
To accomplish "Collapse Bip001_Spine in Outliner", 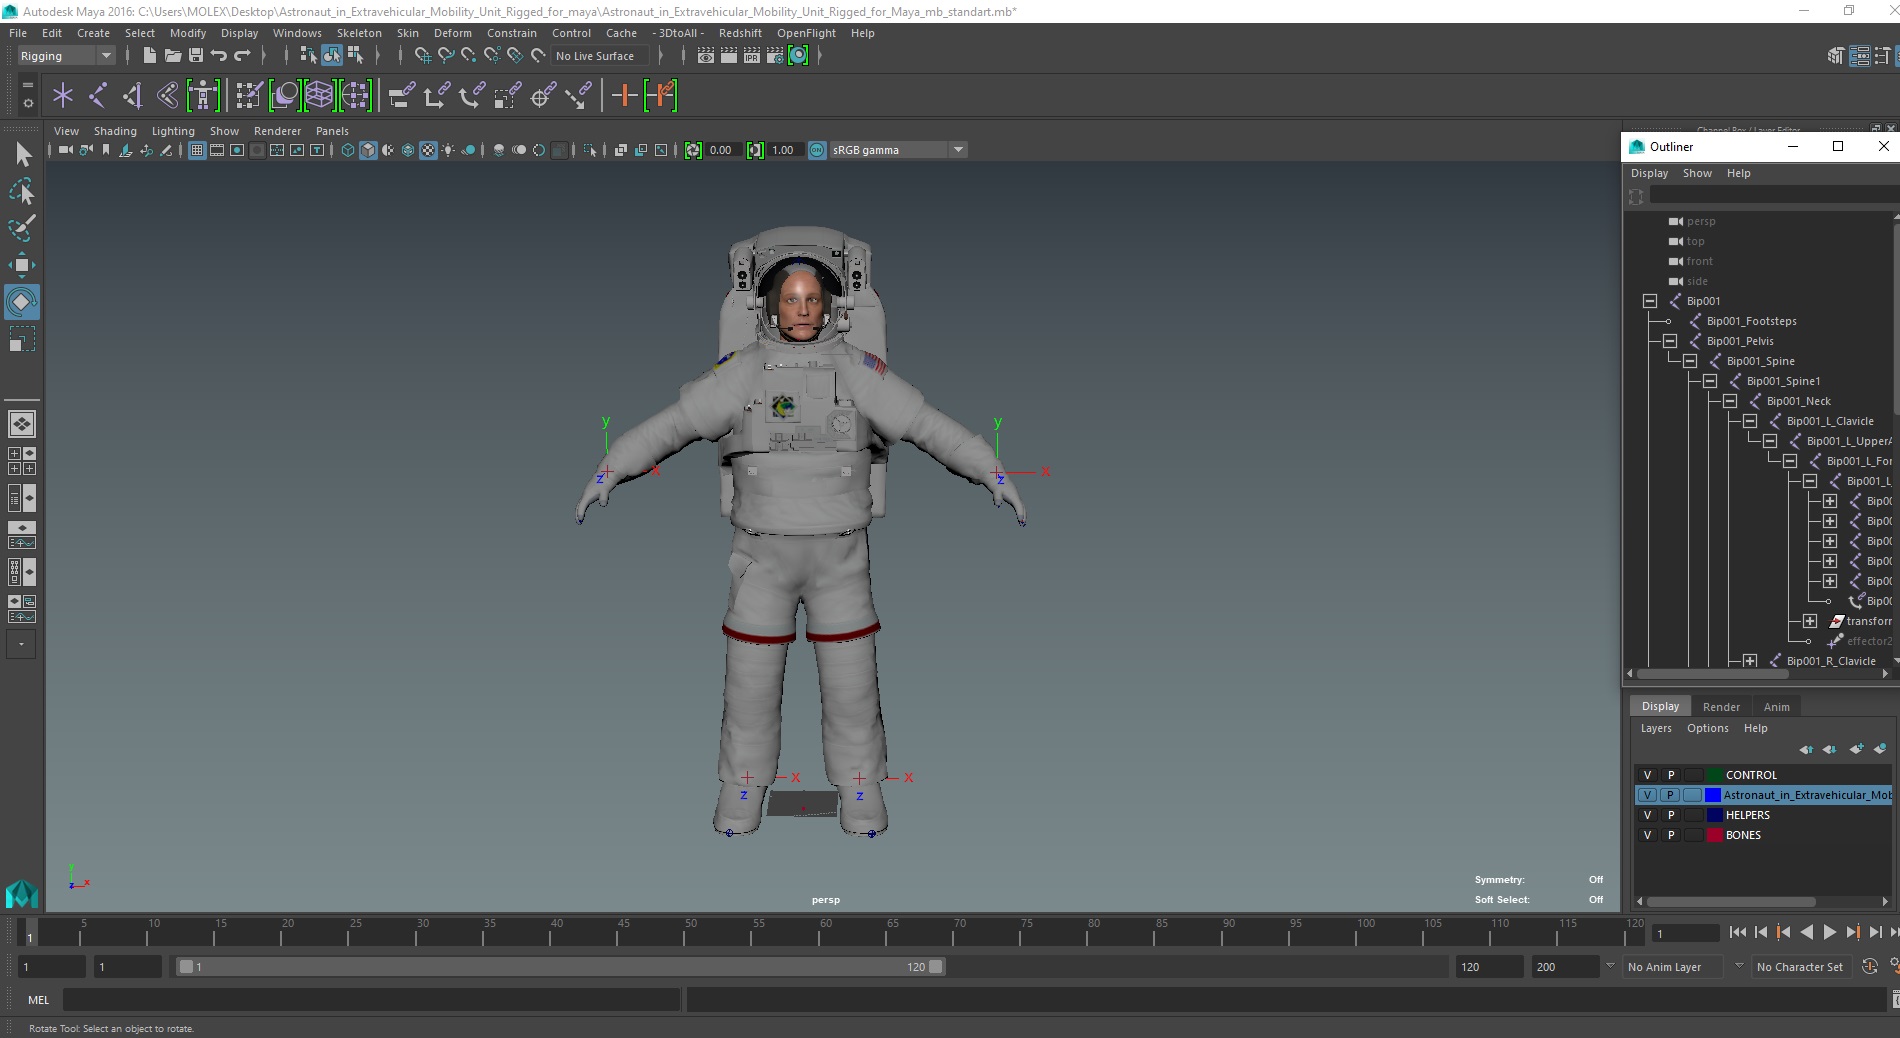I will [x=1690, y=361].
